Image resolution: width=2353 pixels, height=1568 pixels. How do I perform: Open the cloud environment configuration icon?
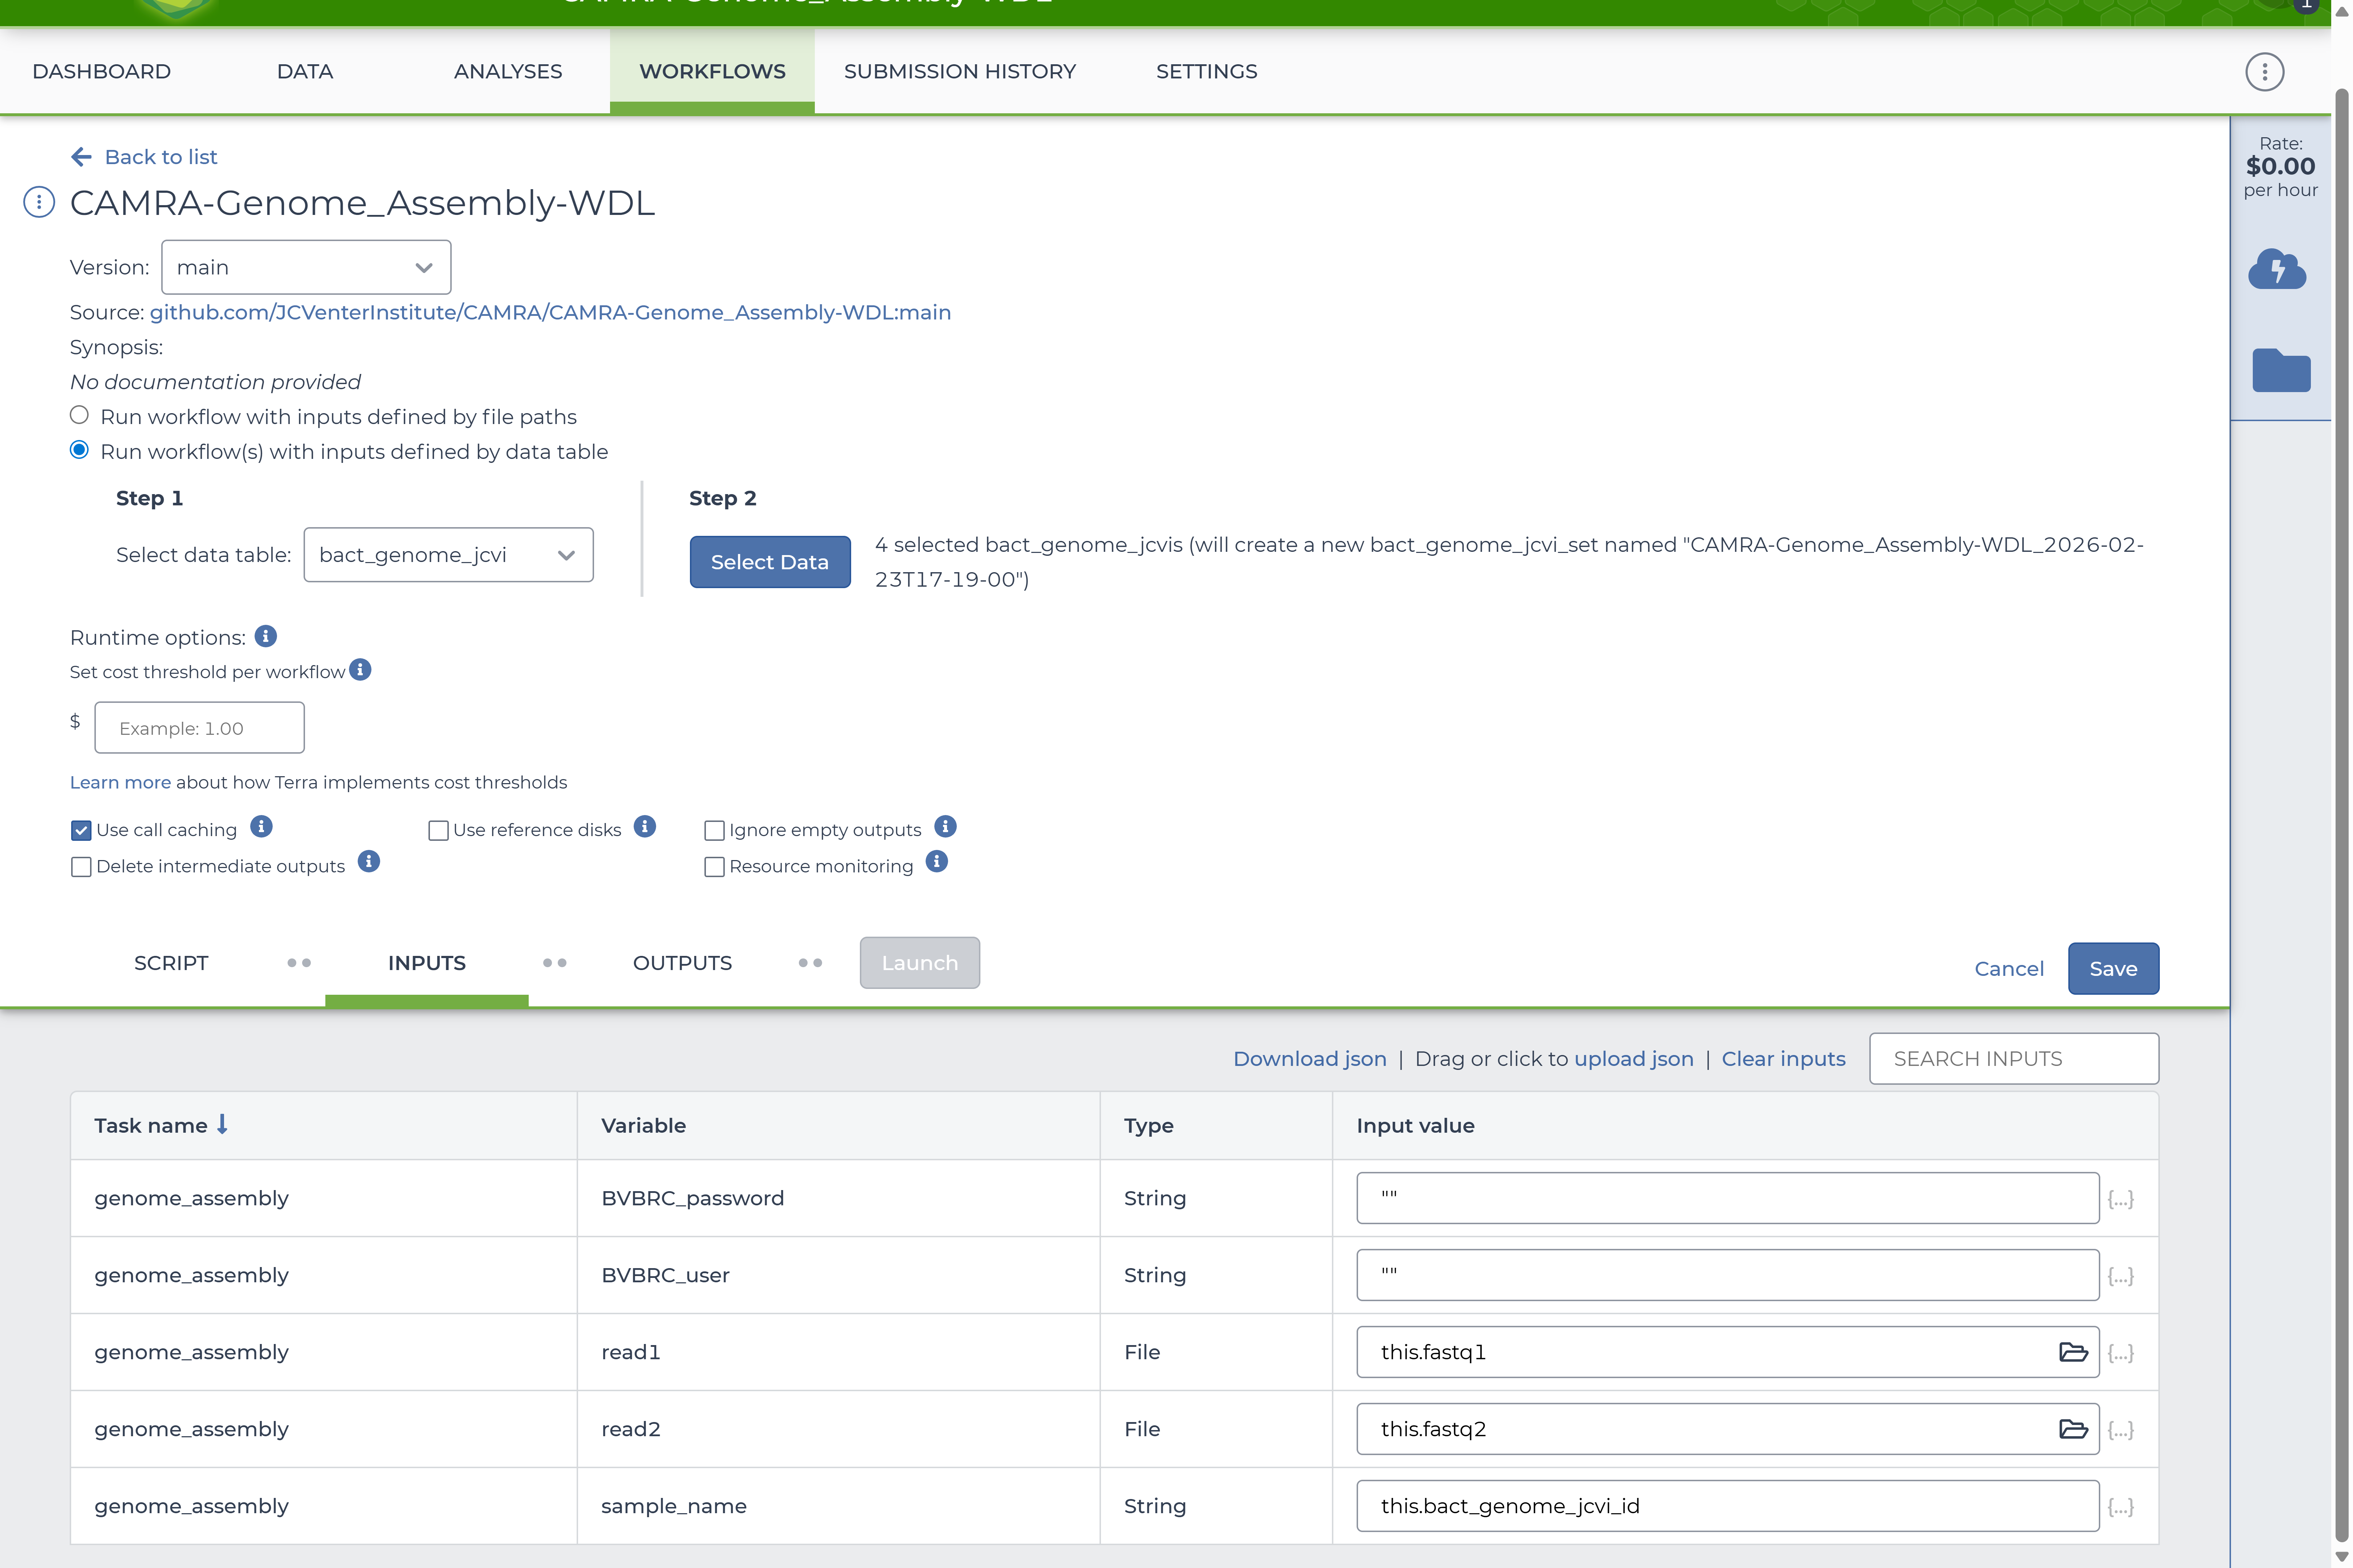coord(2277,270)
